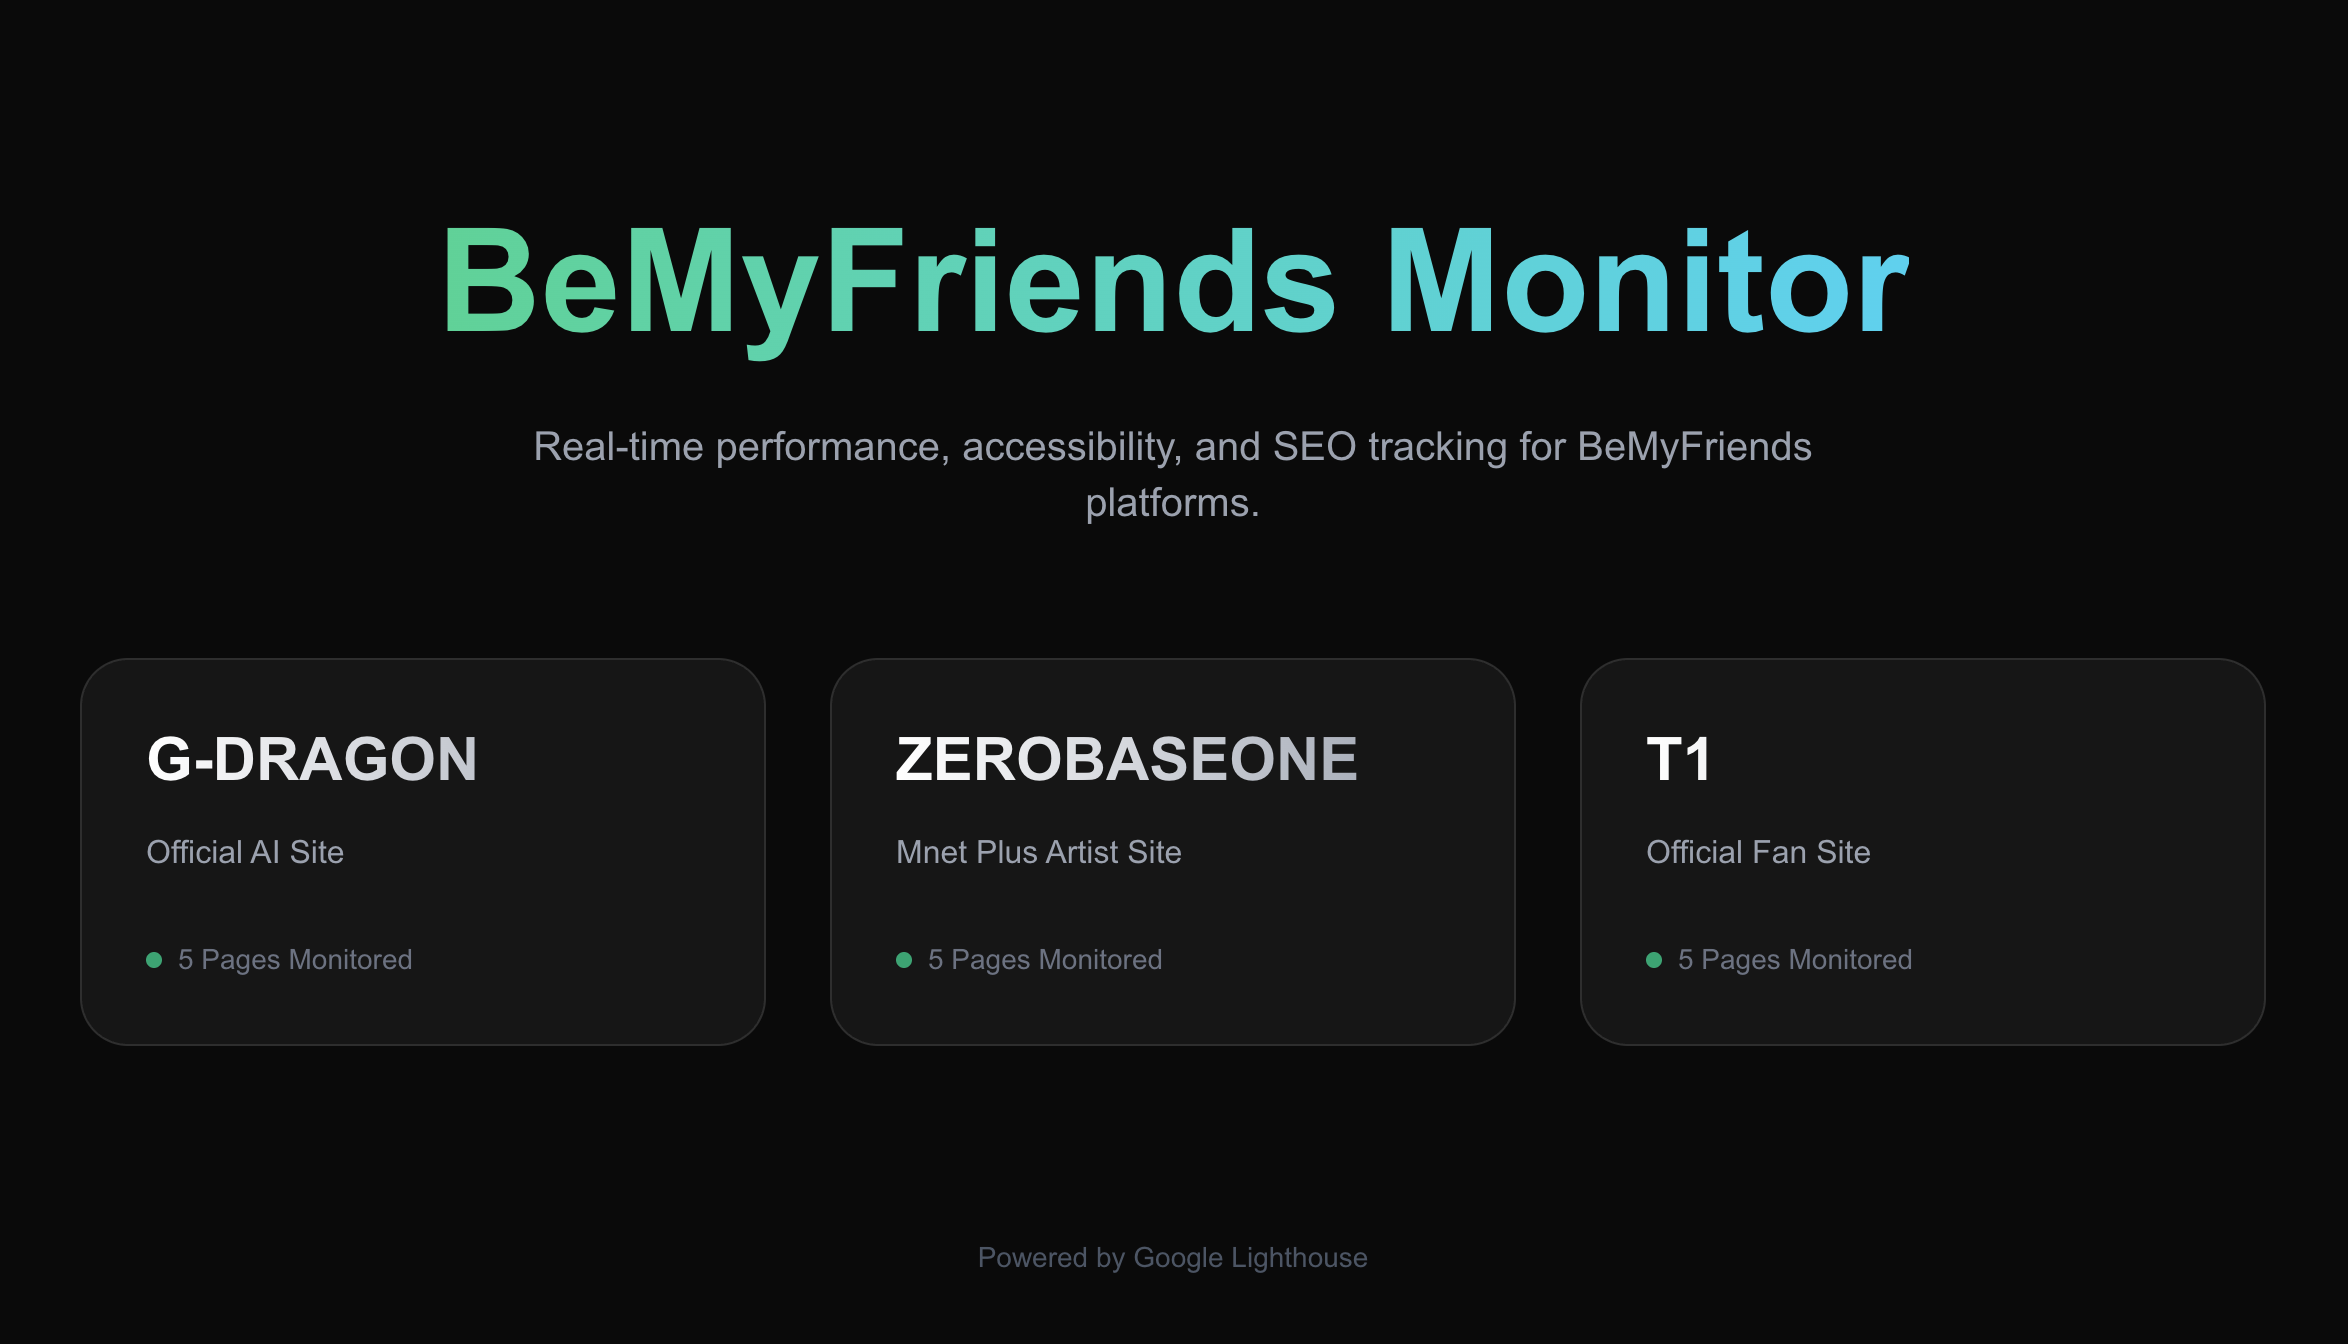This screenshot has width=2348, height=1344.
Task: Click the "Official AI Site" description
Action: (x=245, y=852)
